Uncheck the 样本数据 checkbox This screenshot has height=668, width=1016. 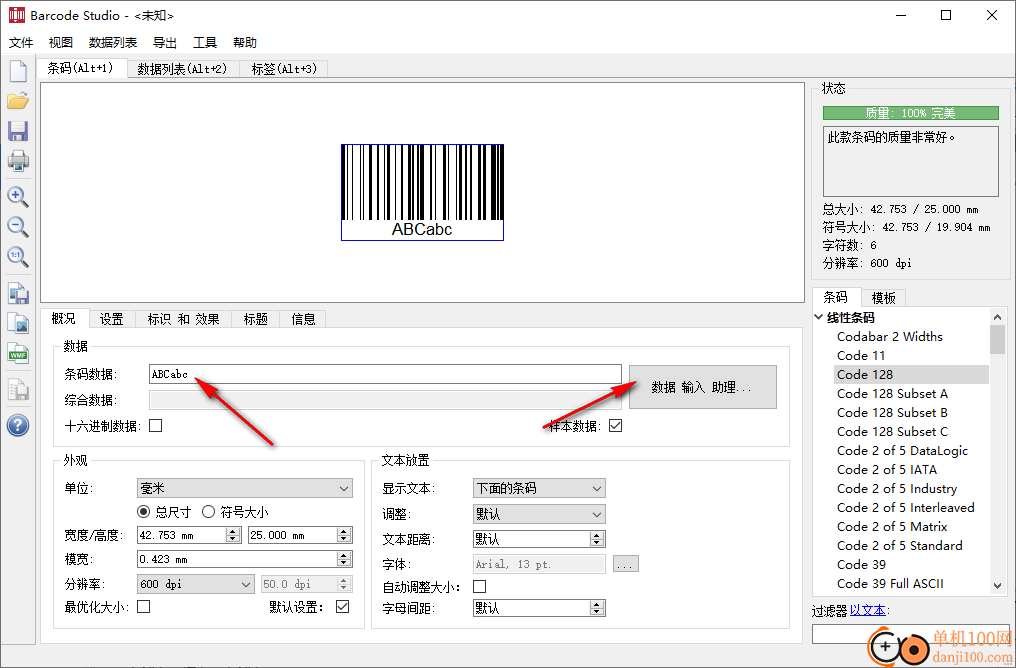click(616, 426)
